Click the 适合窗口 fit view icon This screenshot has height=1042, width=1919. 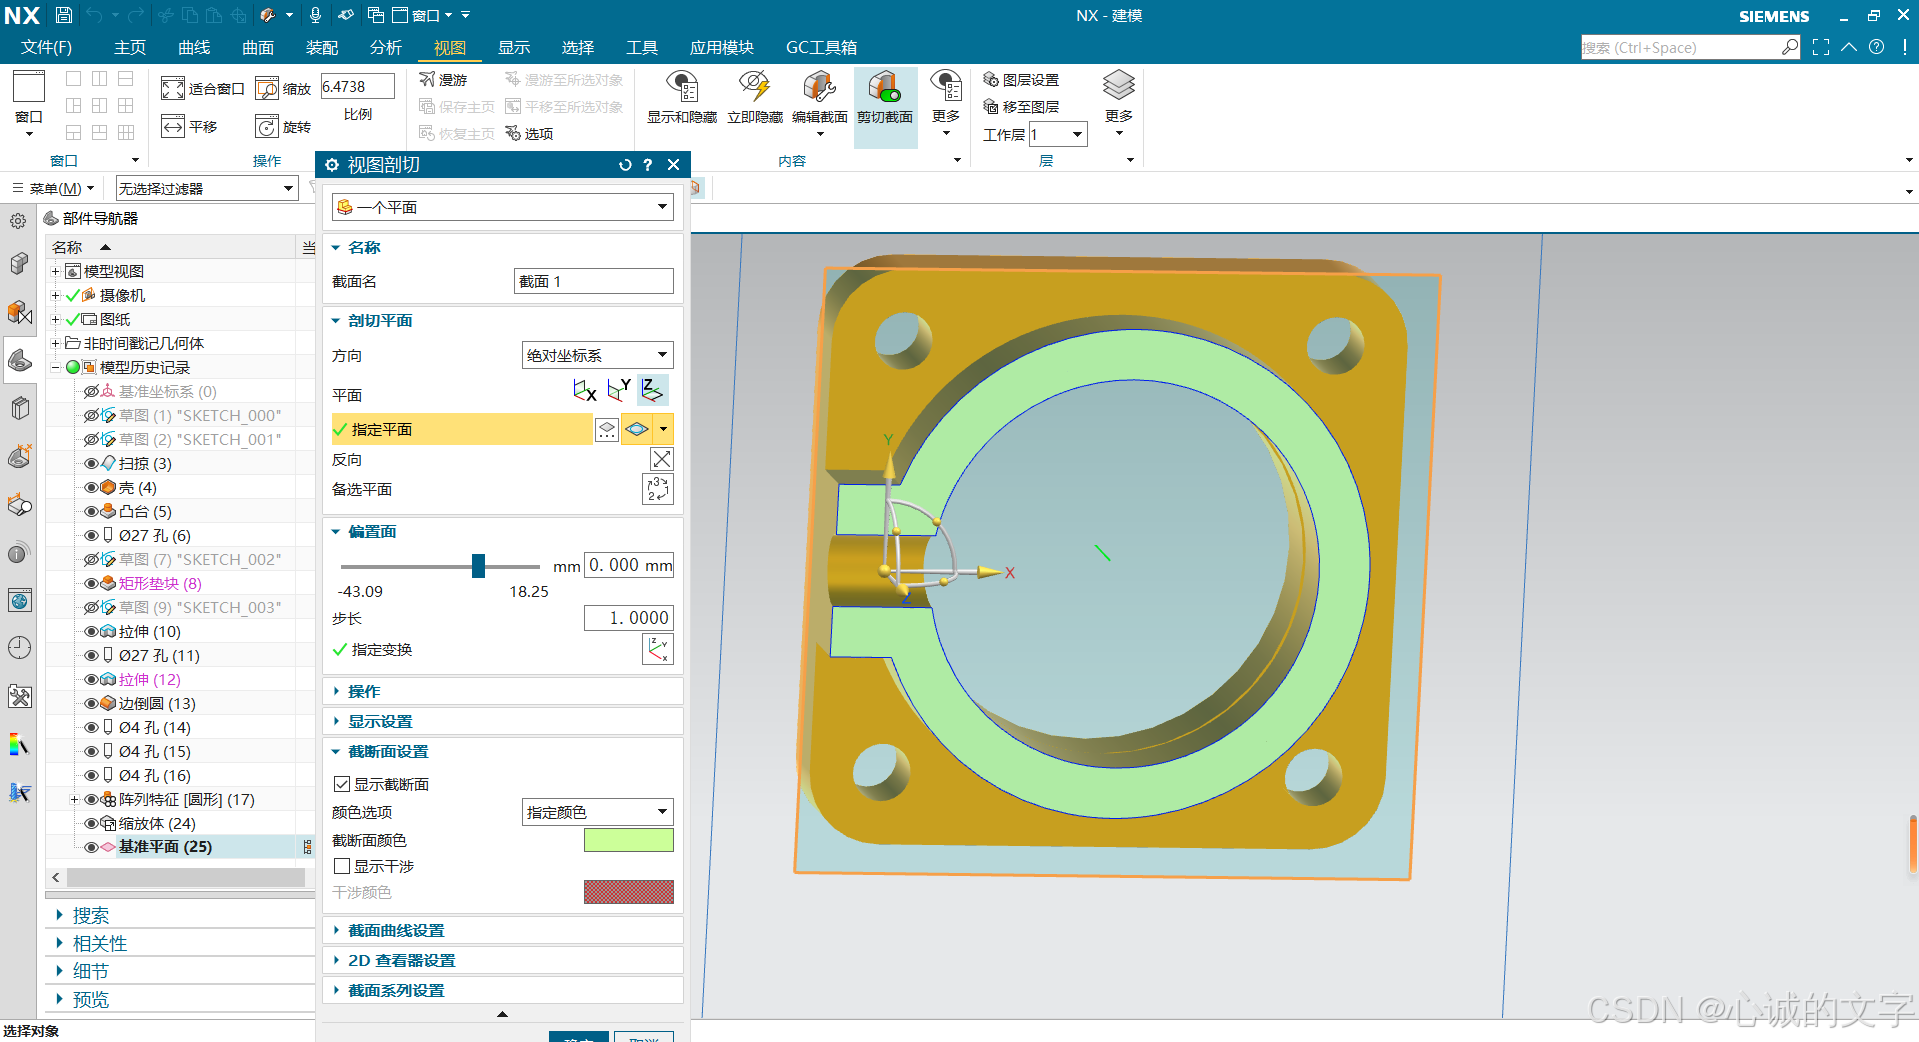point(173,88)
